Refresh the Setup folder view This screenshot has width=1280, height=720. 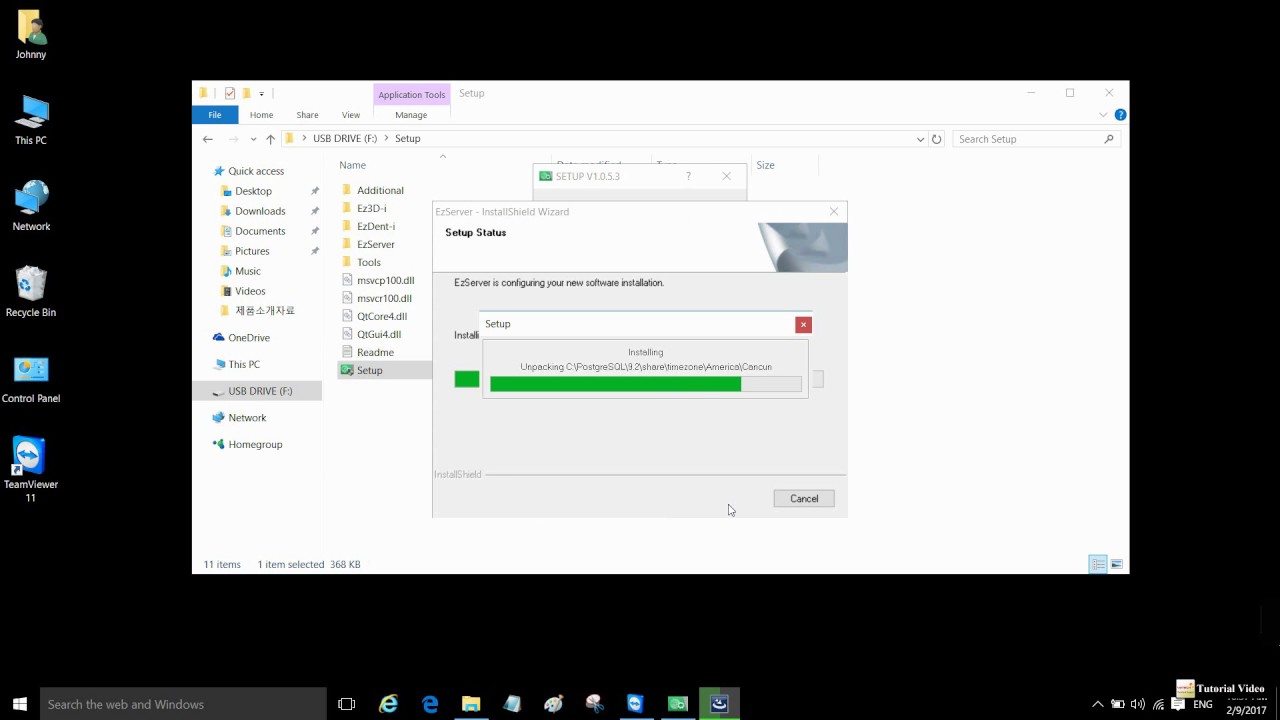pyautogui.click(x=936, y=139)
